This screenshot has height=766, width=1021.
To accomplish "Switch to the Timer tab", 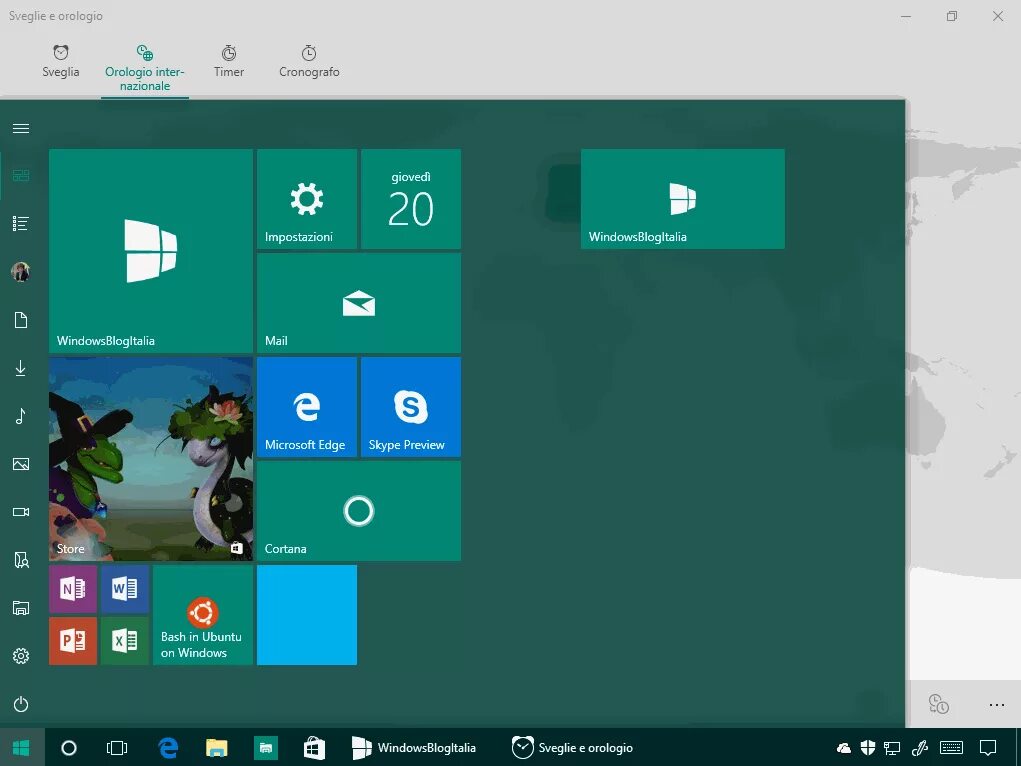I will click(229, 62).
